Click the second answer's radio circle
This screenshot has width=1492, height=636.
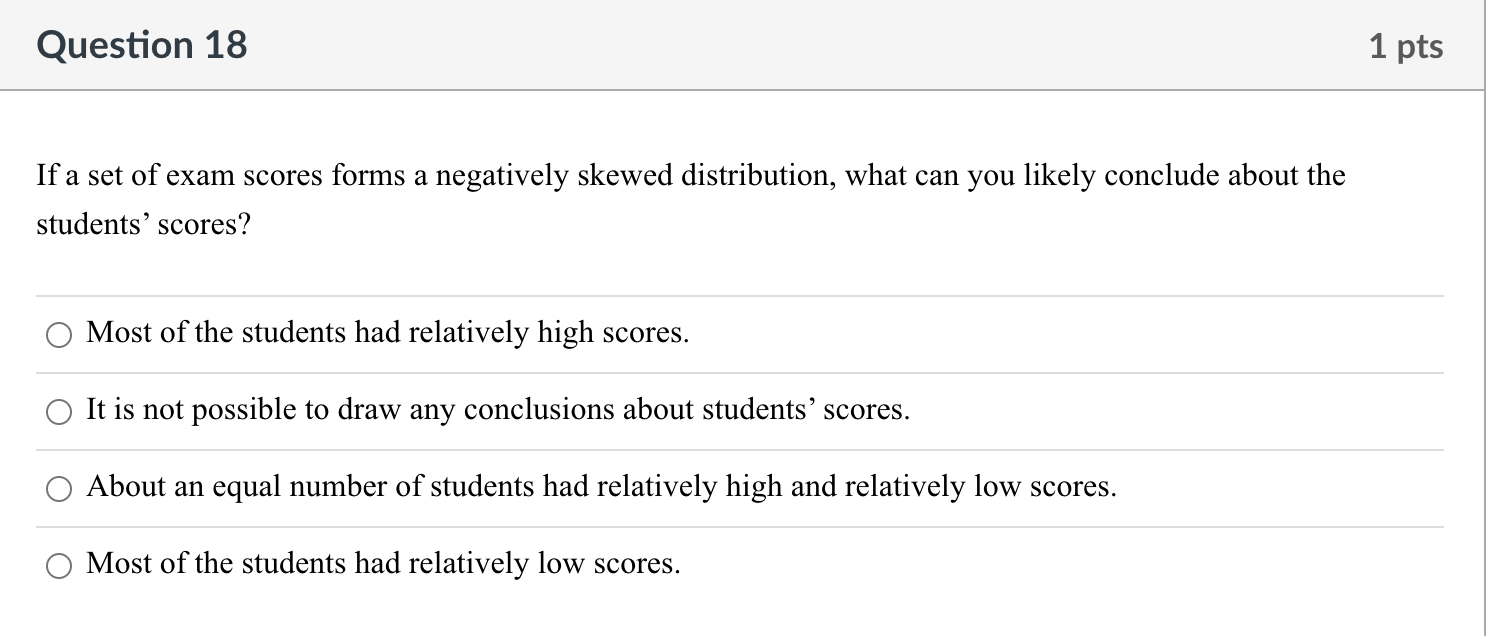coord(58,411)
